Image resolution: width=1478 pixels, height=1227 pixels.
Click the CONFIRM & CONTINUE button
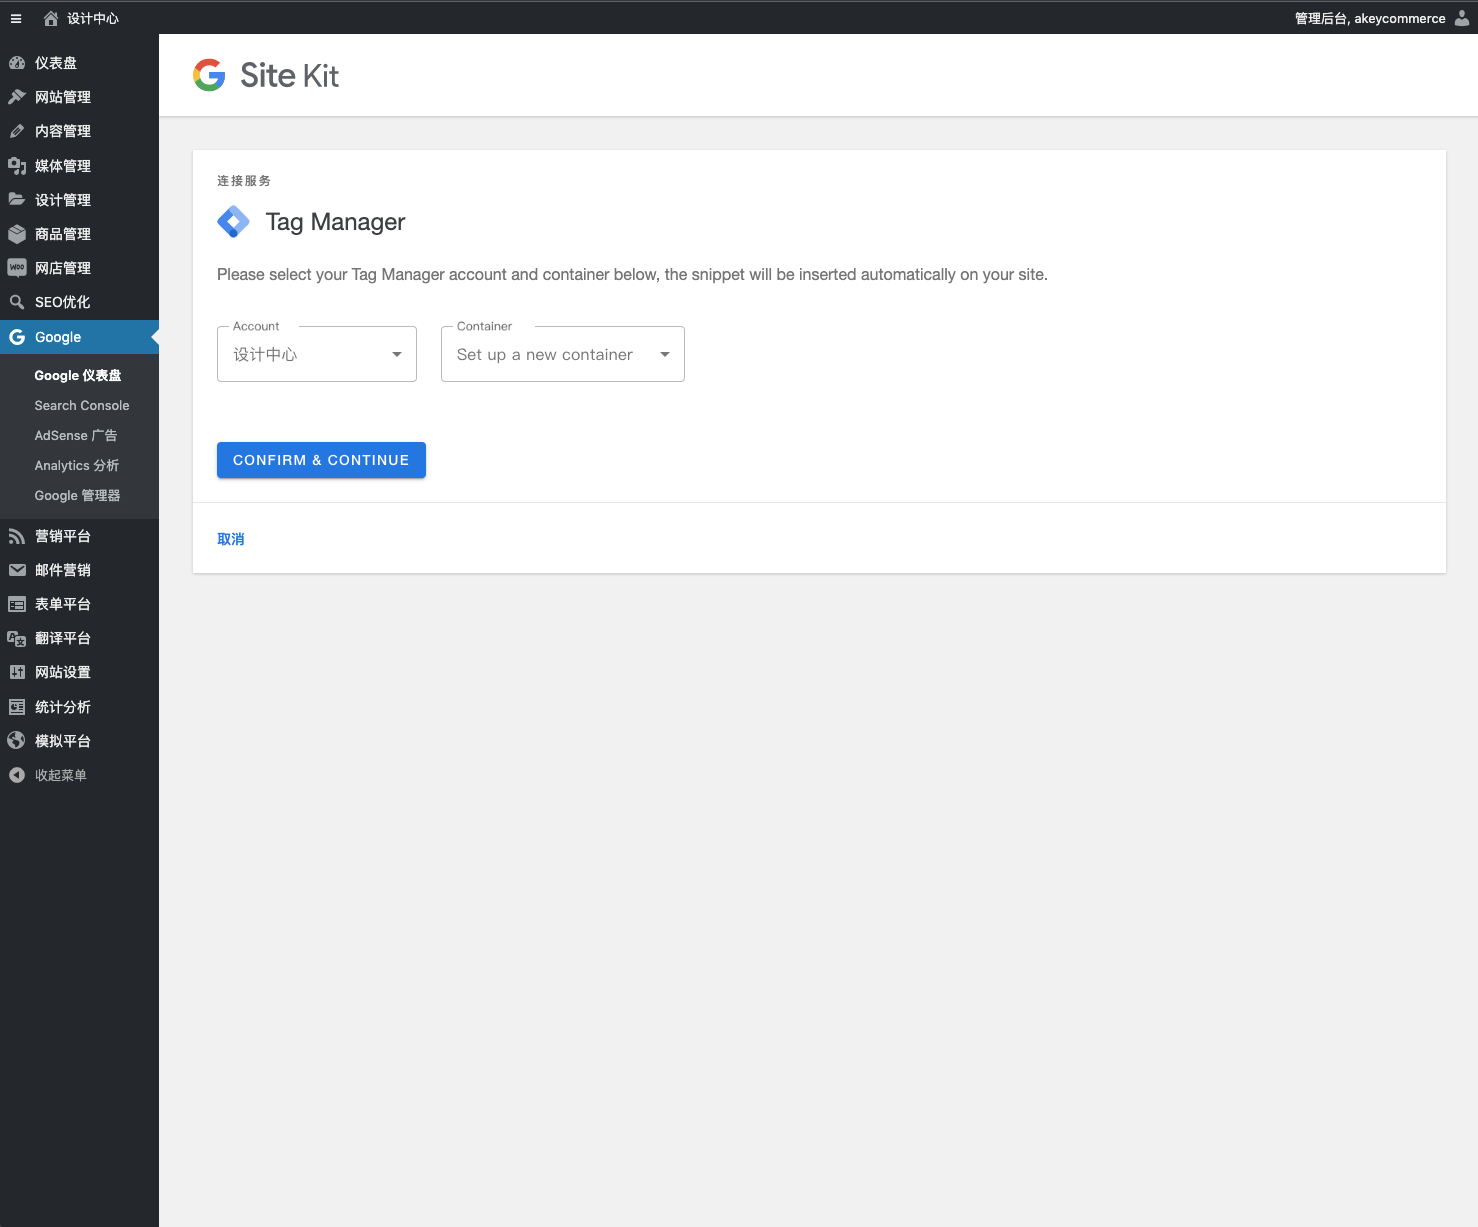tap(321, 460)
